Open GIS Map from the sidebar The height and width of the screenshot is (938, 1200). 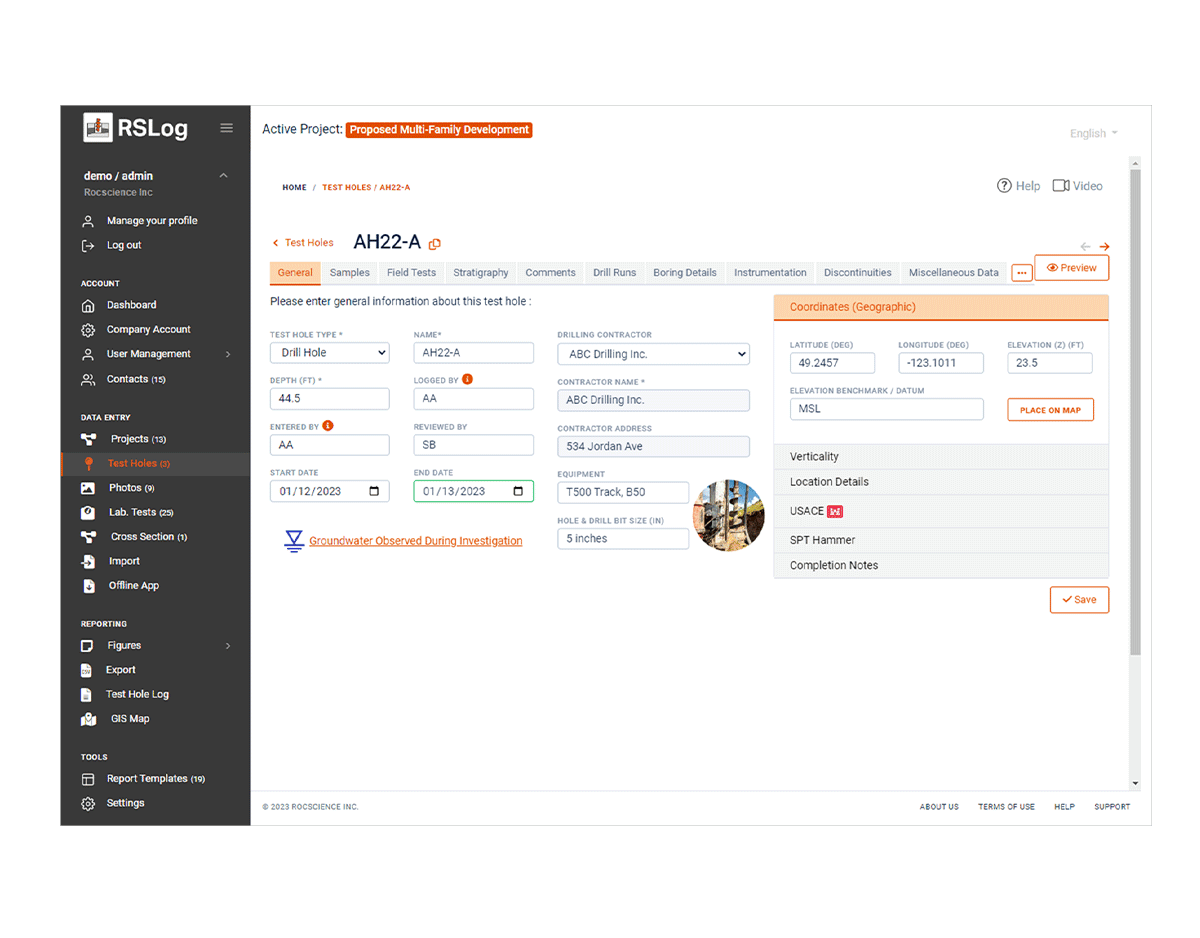point(129,719)
